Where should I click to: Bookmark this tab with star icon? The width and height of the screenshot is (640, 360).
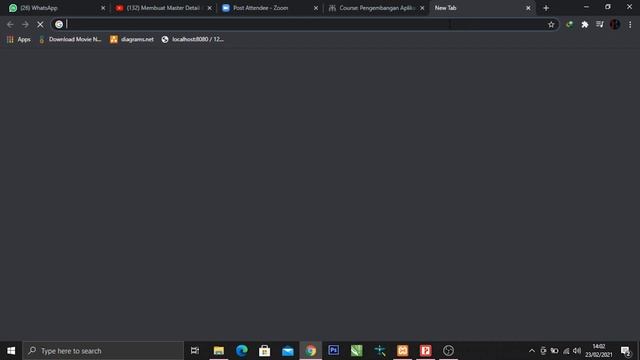[551, 24]
